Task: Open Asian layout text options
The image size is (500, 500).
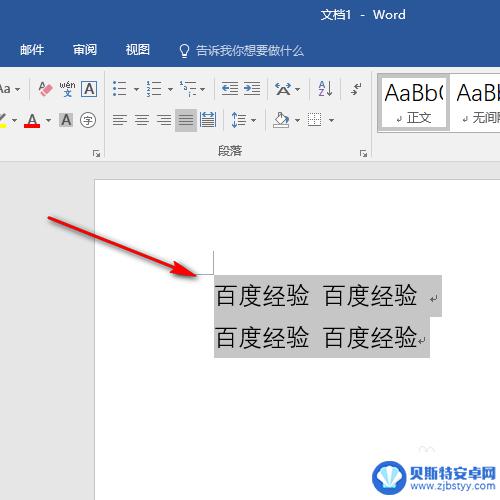Action: [x=287, y=89]
